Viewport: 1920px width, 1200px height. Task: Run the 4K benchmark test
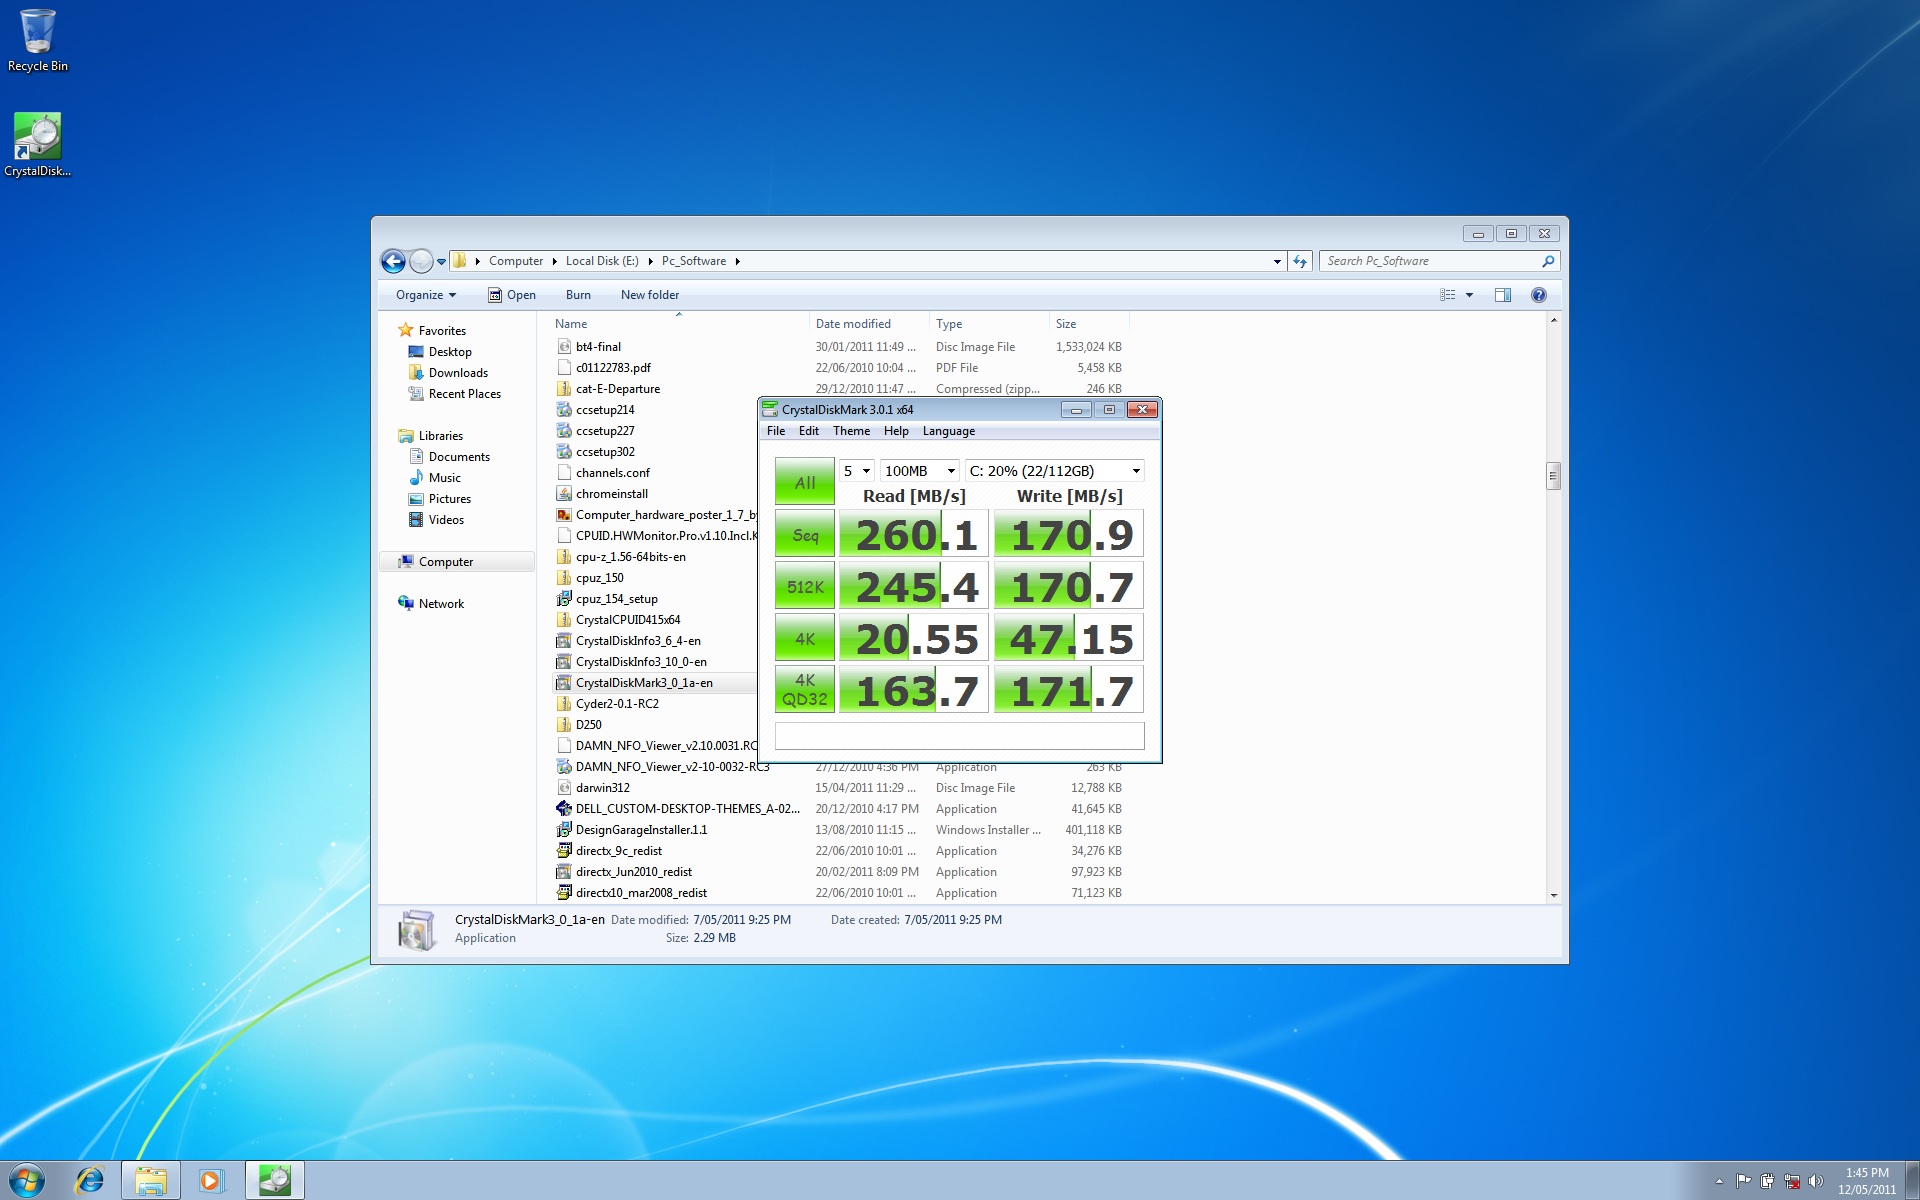tap(805, 639)
